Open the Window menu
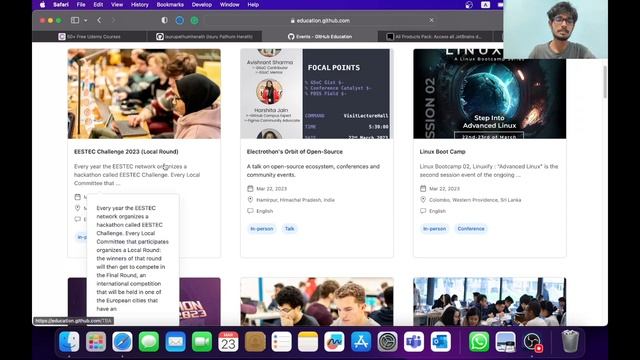 229,5
